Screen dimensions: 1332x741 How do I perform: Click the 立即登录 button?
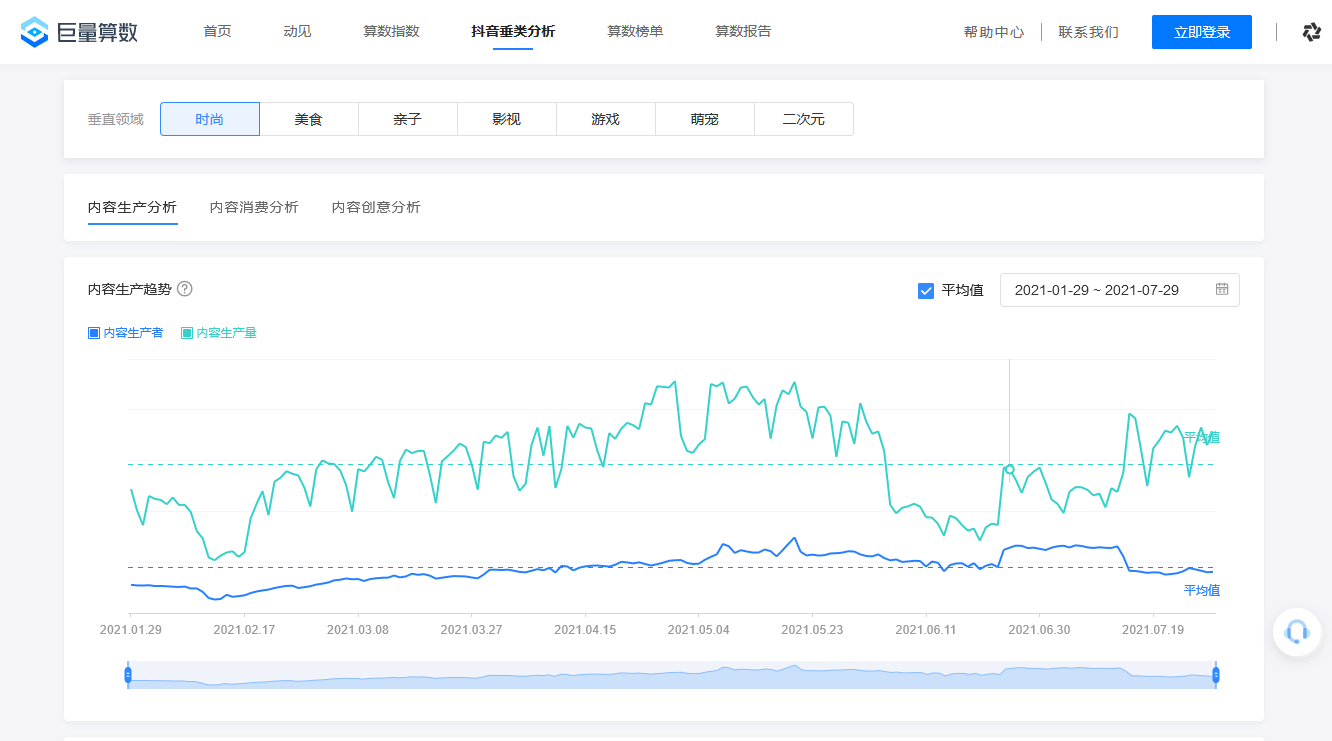point(1202,32)
